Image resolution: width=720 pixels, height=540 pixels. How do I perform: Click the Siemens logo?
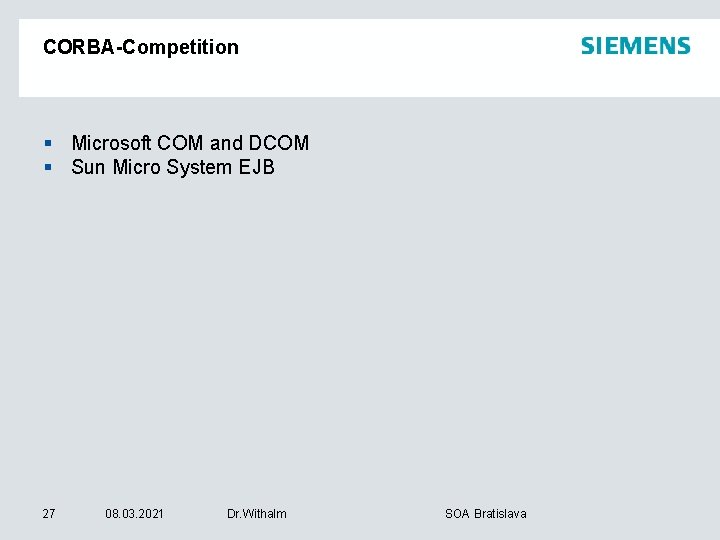click(635, 46)
